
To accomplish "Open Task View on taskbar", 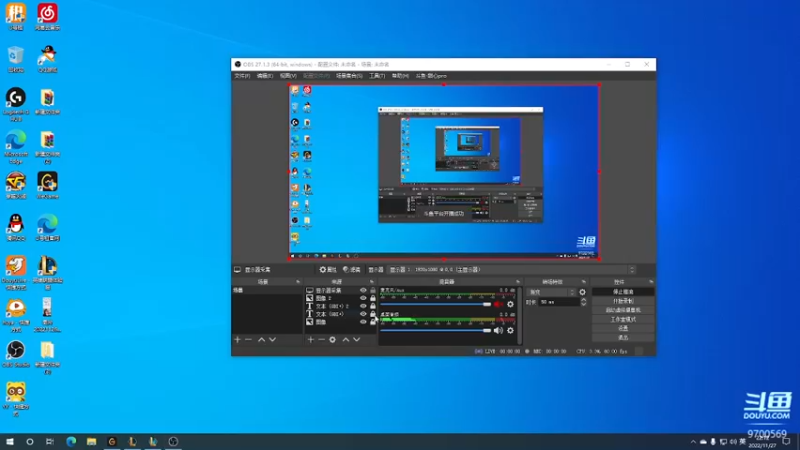I will click(x=49, y=441).
